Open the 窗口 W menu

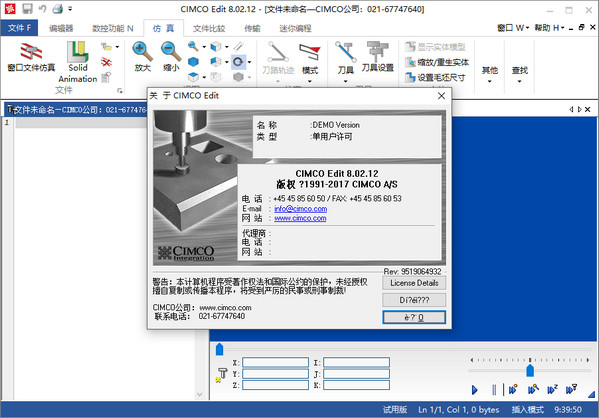(x=513, y=28)
